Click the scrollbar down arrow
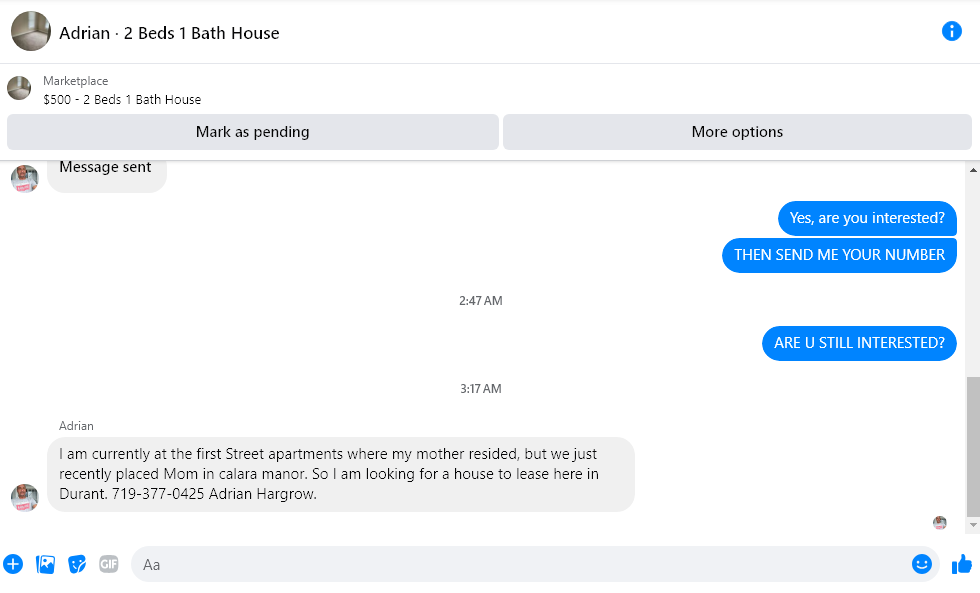This screenshot has width=980, height=593. (973, 525)
